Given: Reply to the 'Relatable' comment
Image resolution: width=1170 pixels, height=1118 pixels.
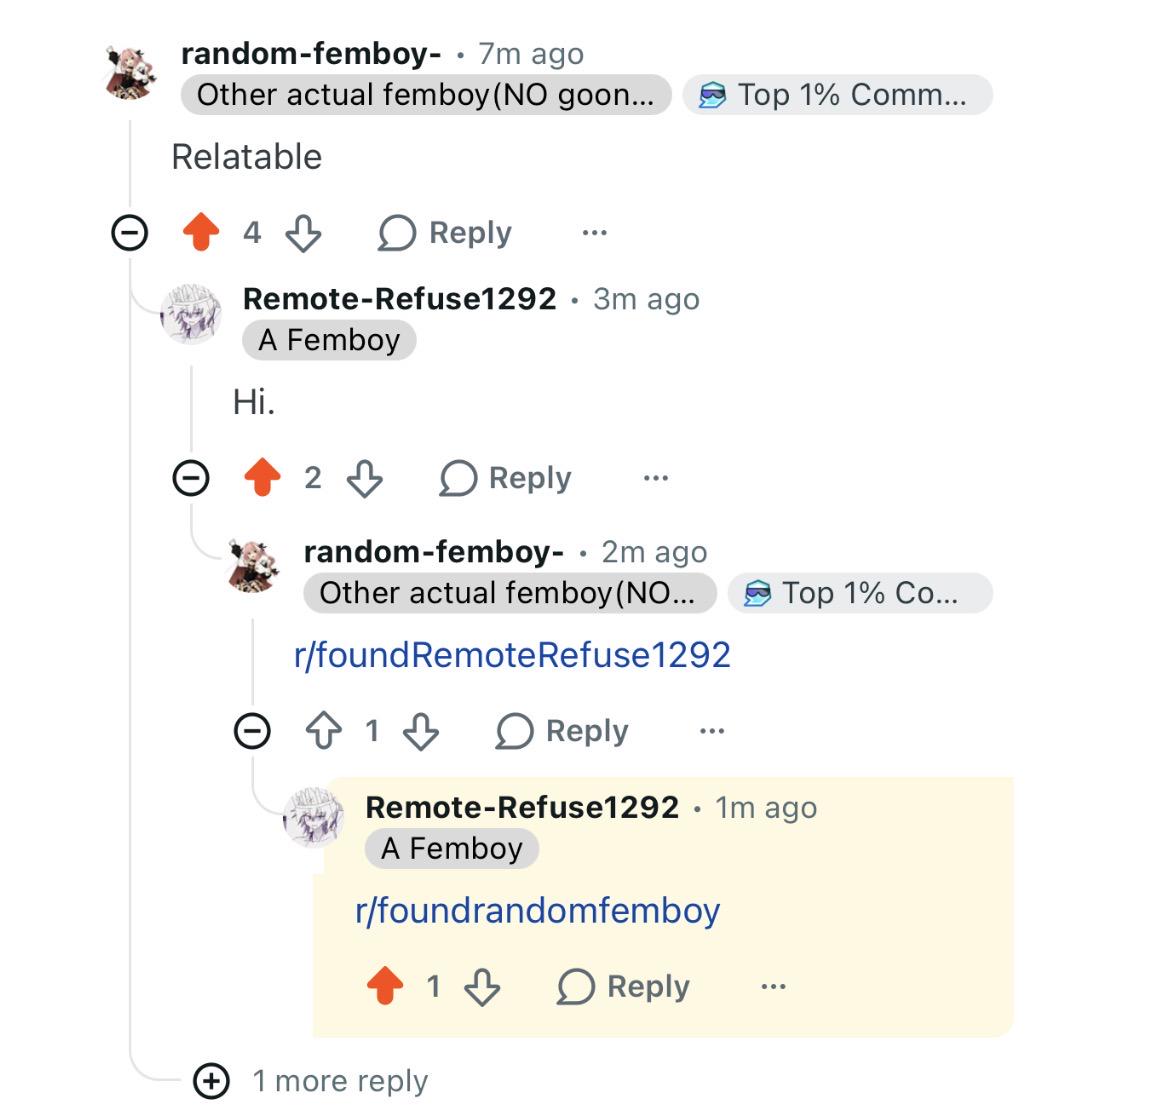Looking at the screenshot, I should [x=445, y=233].
